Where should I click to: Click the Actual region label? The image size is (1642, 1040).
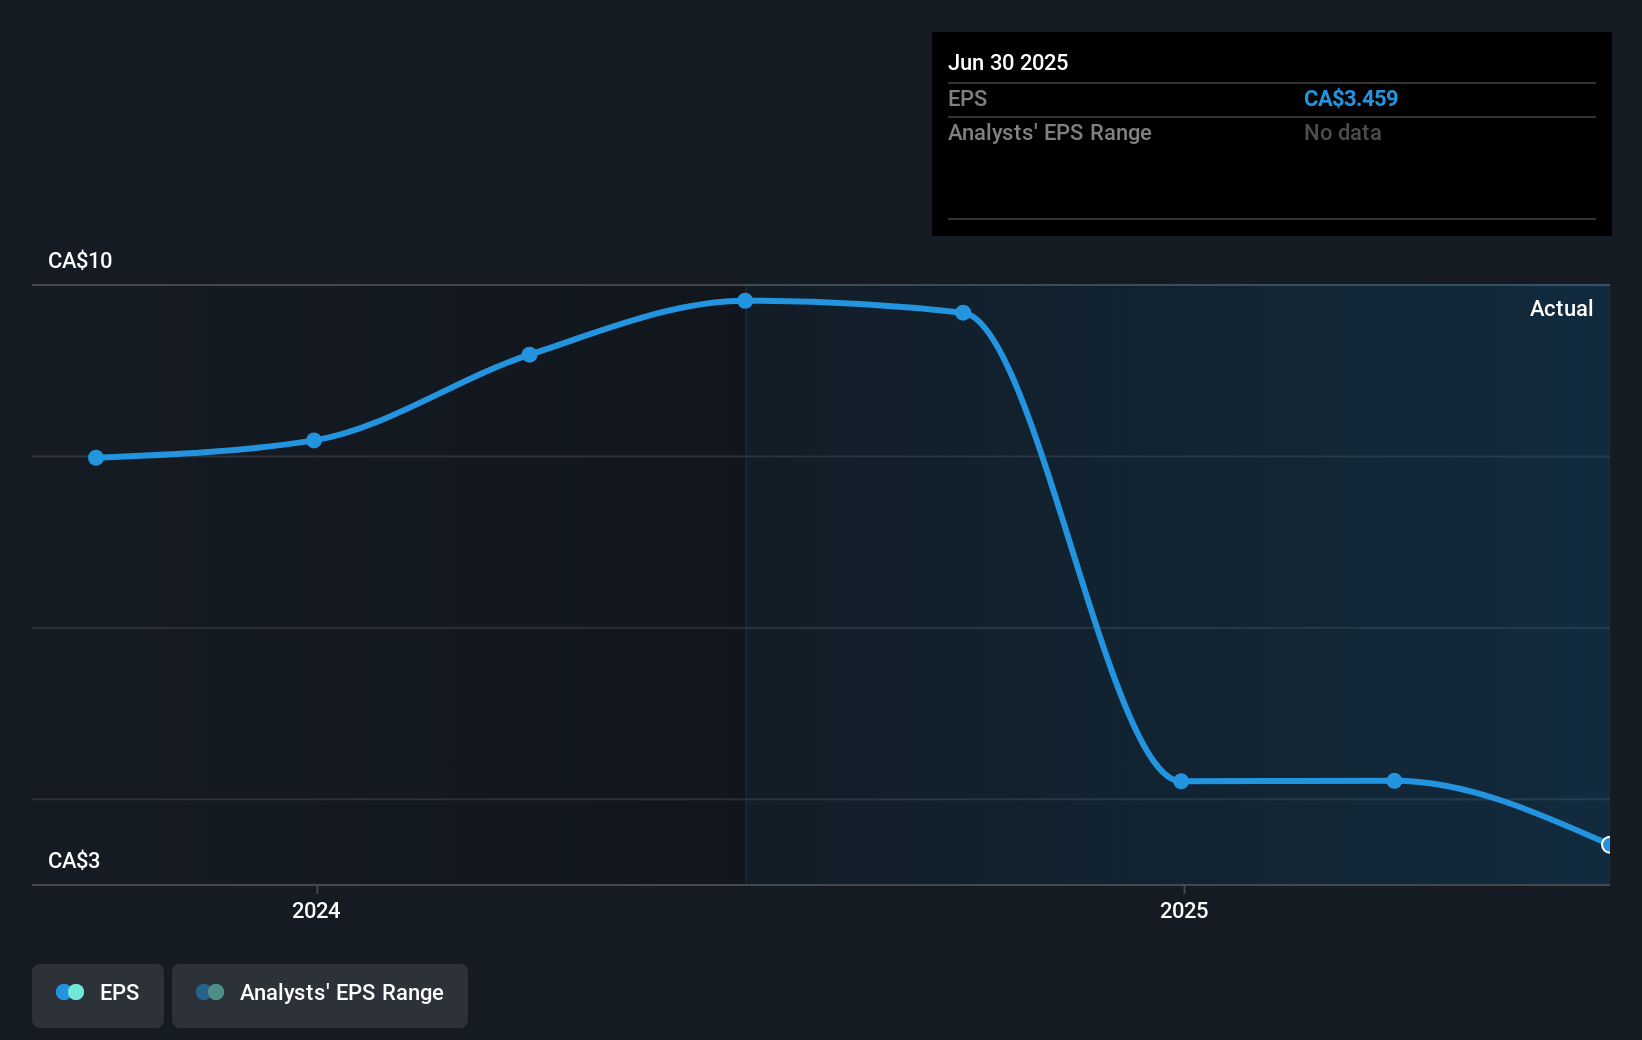[x=1561, y=309]
